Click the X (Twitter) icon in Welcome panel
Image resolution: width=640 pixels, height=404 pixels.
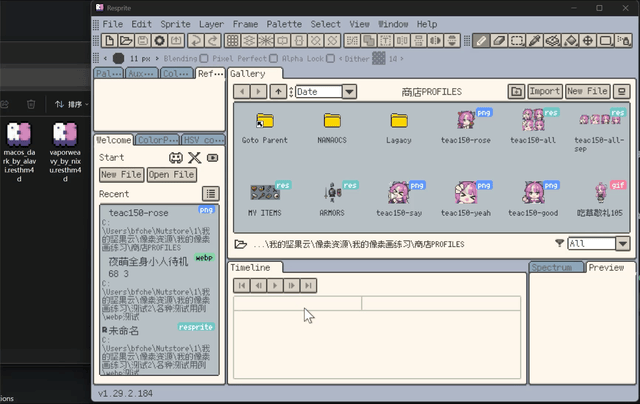point(194,158)
